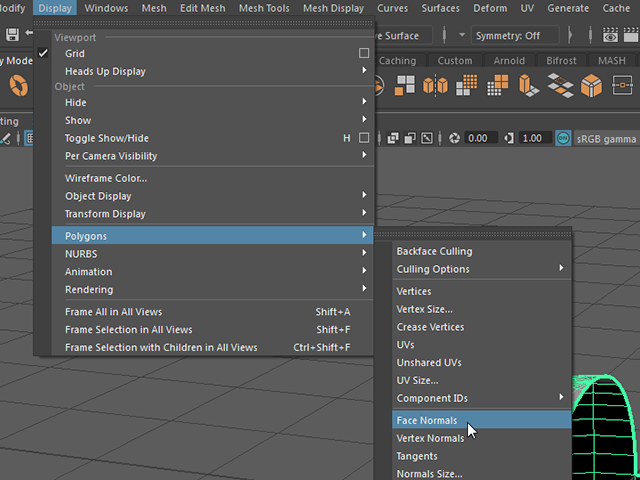Click the save scene floppy disk icon

coord(12,34)
